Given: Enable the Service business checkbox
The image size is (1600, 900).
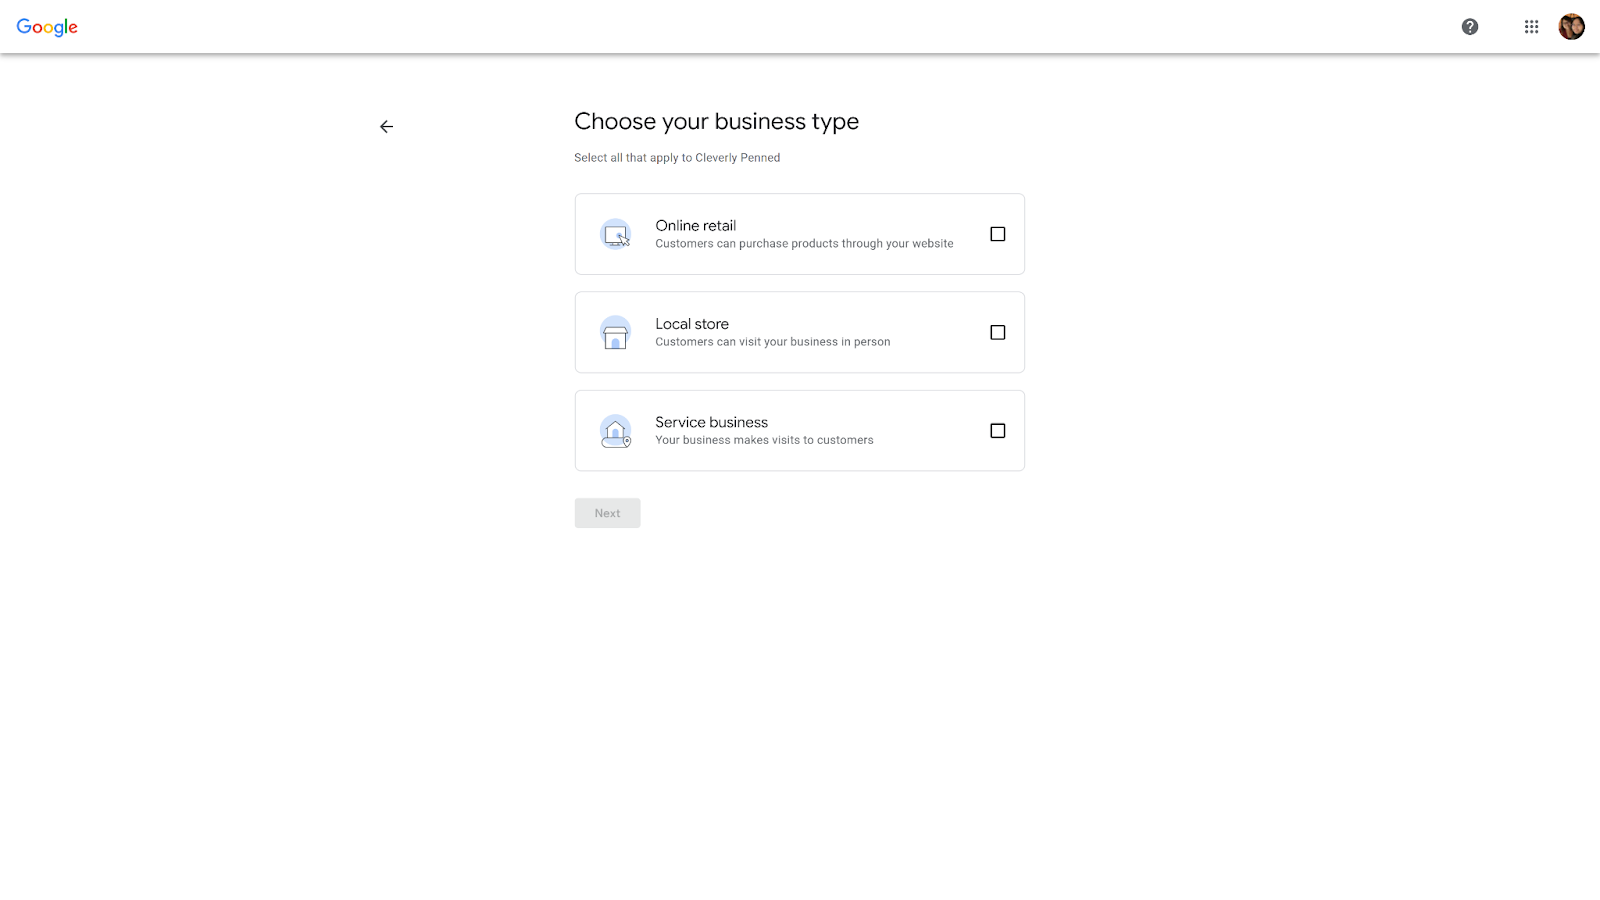Looking at the screenshot, I should click(997, 431).
